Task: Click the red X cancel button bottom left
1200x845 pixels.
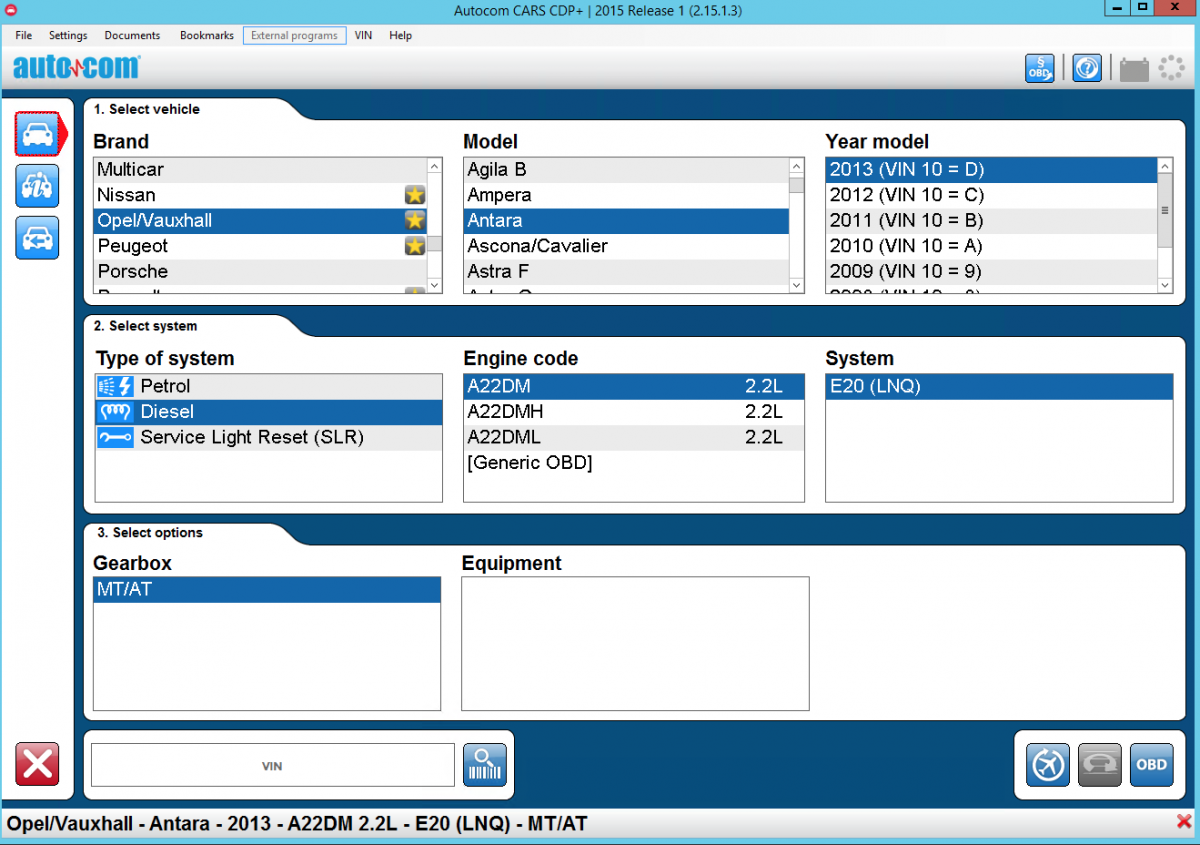Action: click(x=37, y=764)
